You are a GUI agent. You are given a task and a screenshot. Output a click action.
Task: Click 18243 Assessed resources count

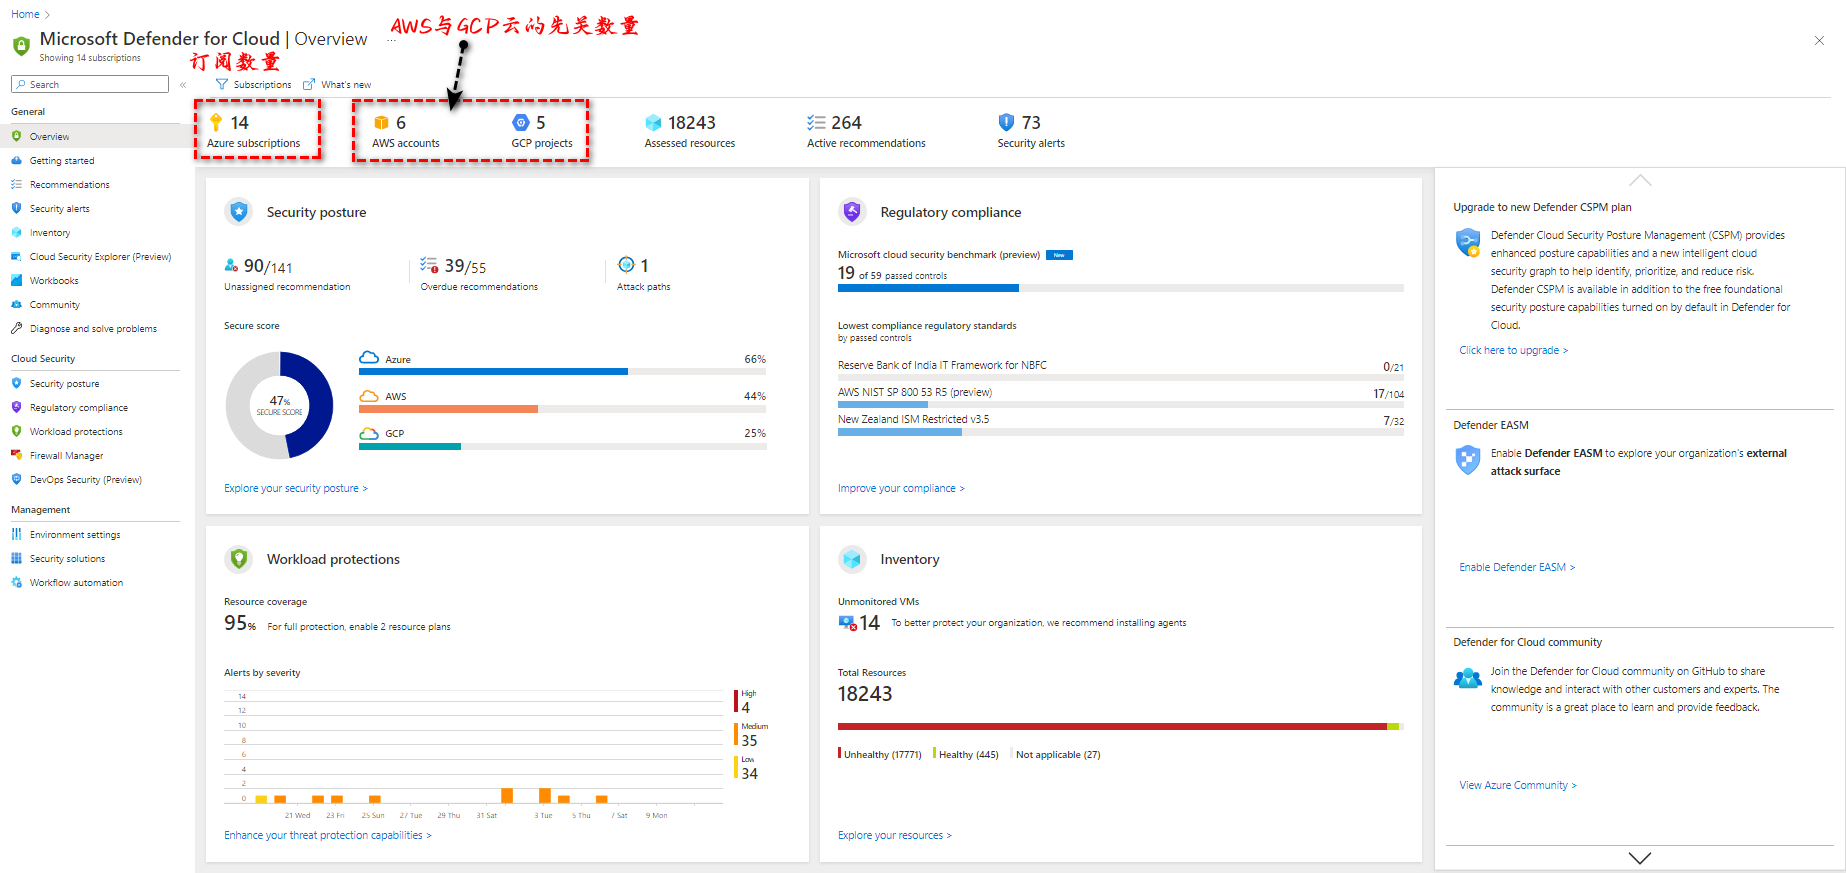pos(692,122)
